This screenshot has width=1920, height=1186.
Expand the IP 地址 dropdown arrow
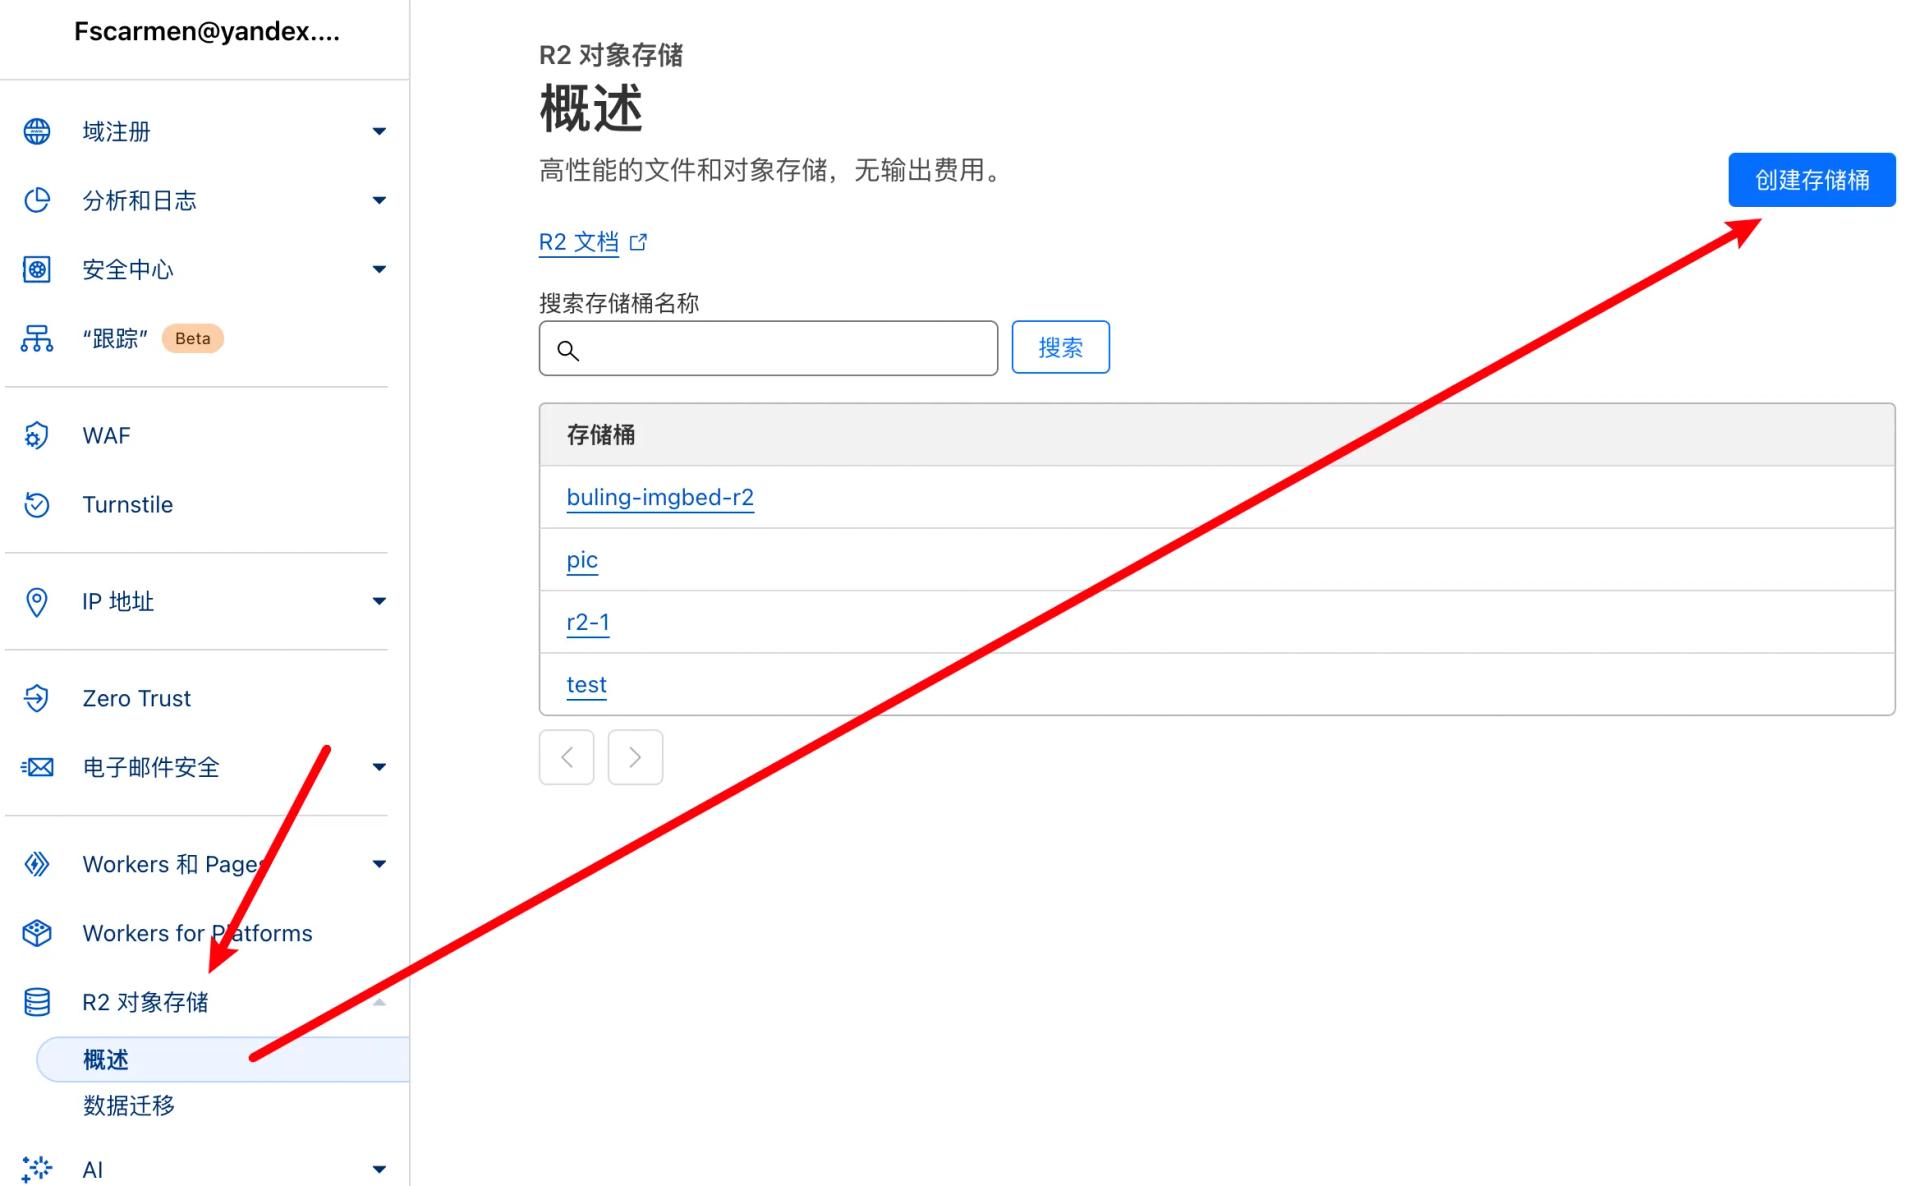(379, 601)
